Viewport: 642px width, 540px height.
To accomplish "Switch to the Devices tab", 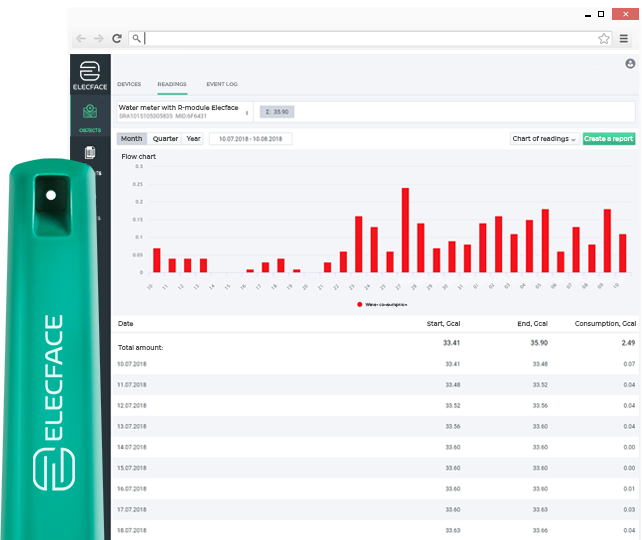I will click(129, 84).
